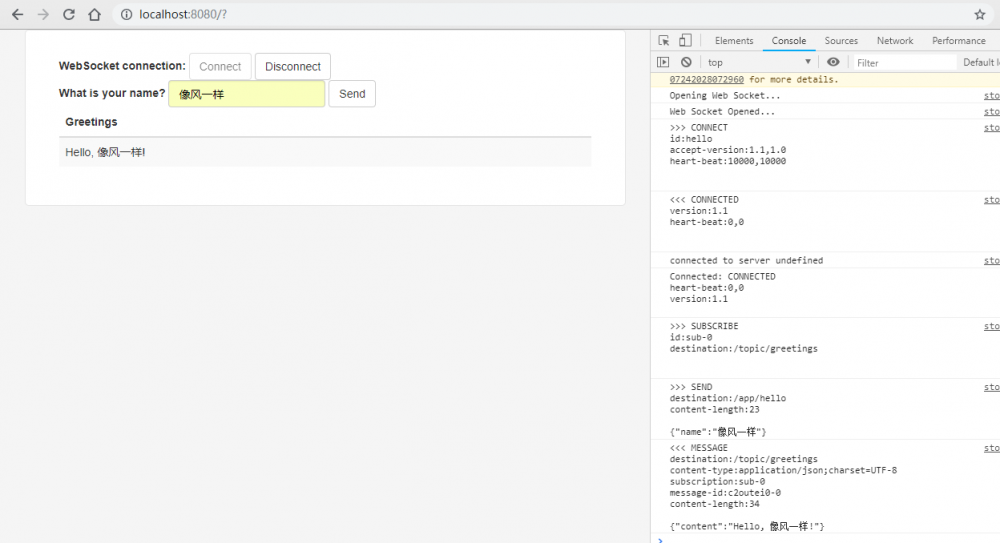Show the console sidebar
1000x543 pixels.
pos(663,62)
